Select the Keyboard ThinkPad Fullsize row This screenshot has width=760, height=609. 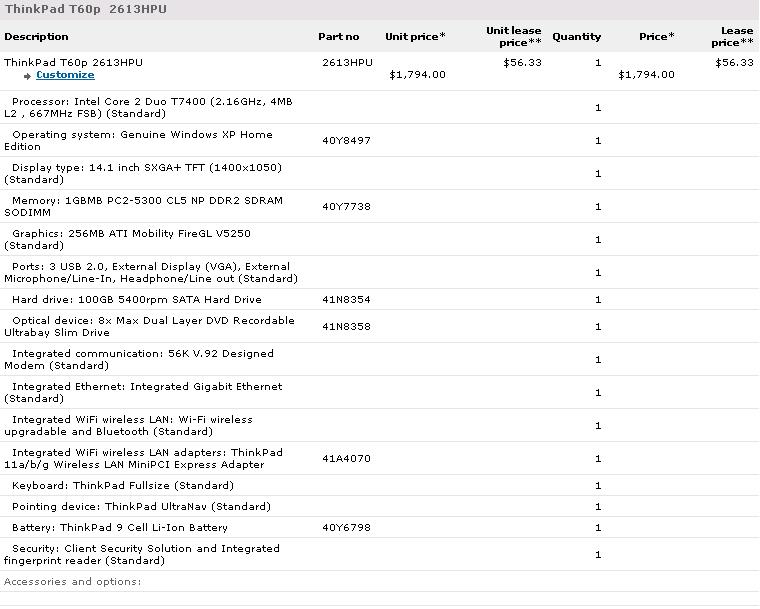380,485
